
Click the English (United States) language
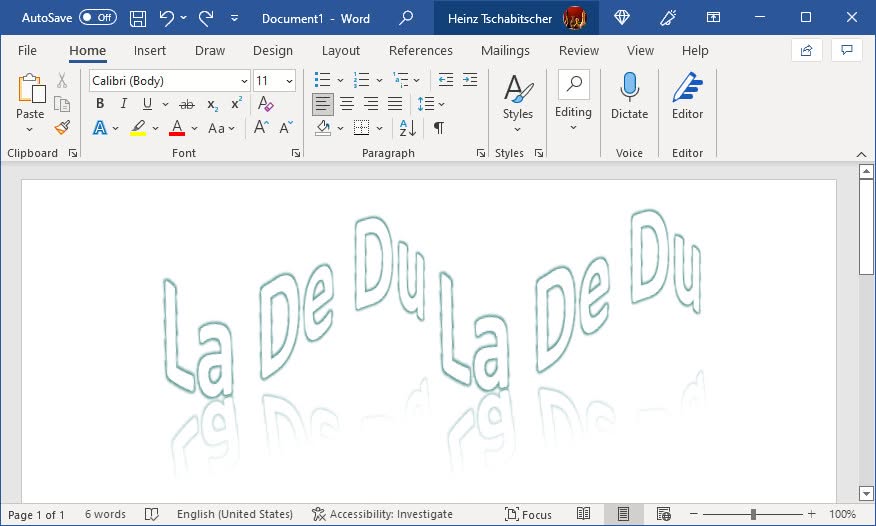235,514
